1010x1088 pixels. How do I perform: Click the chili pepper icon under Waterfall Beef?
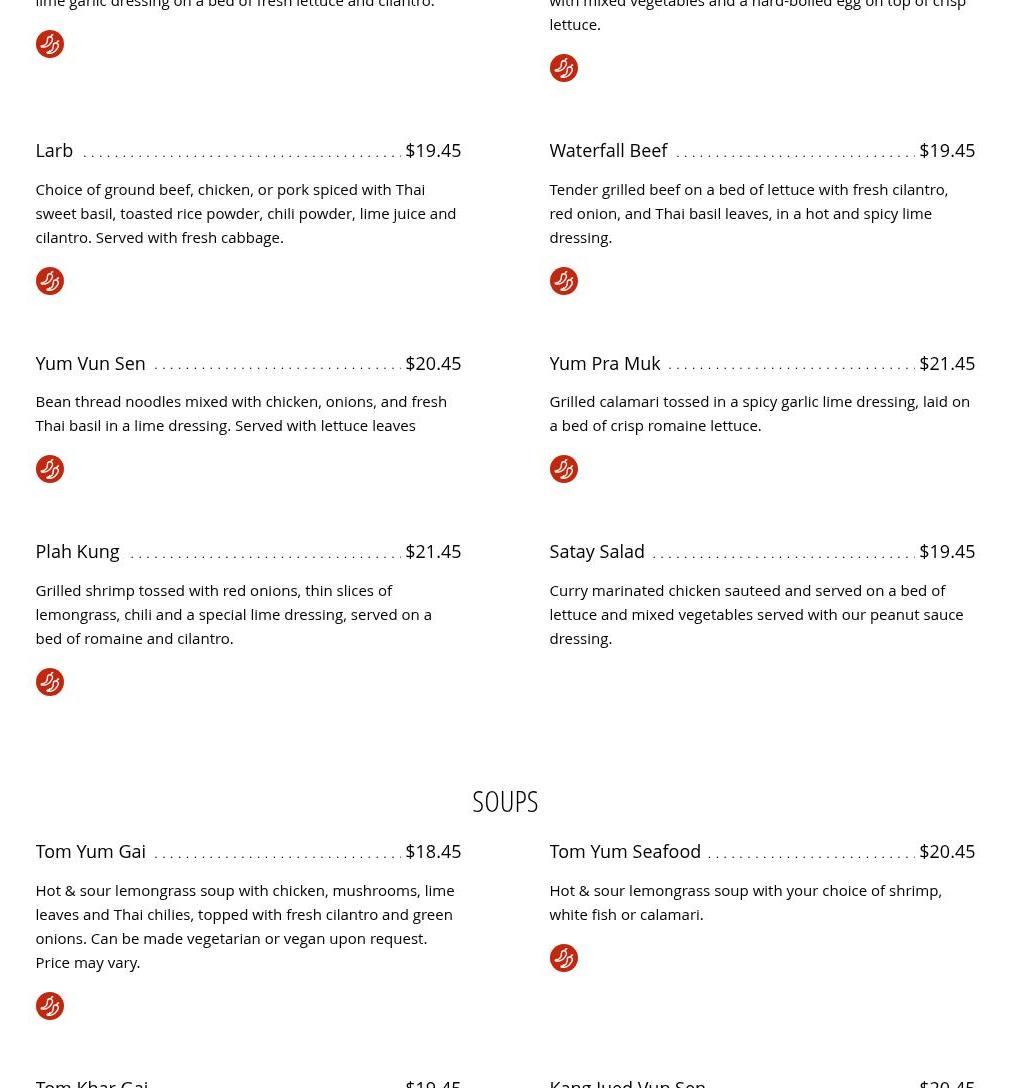click(x=564, y=281)
